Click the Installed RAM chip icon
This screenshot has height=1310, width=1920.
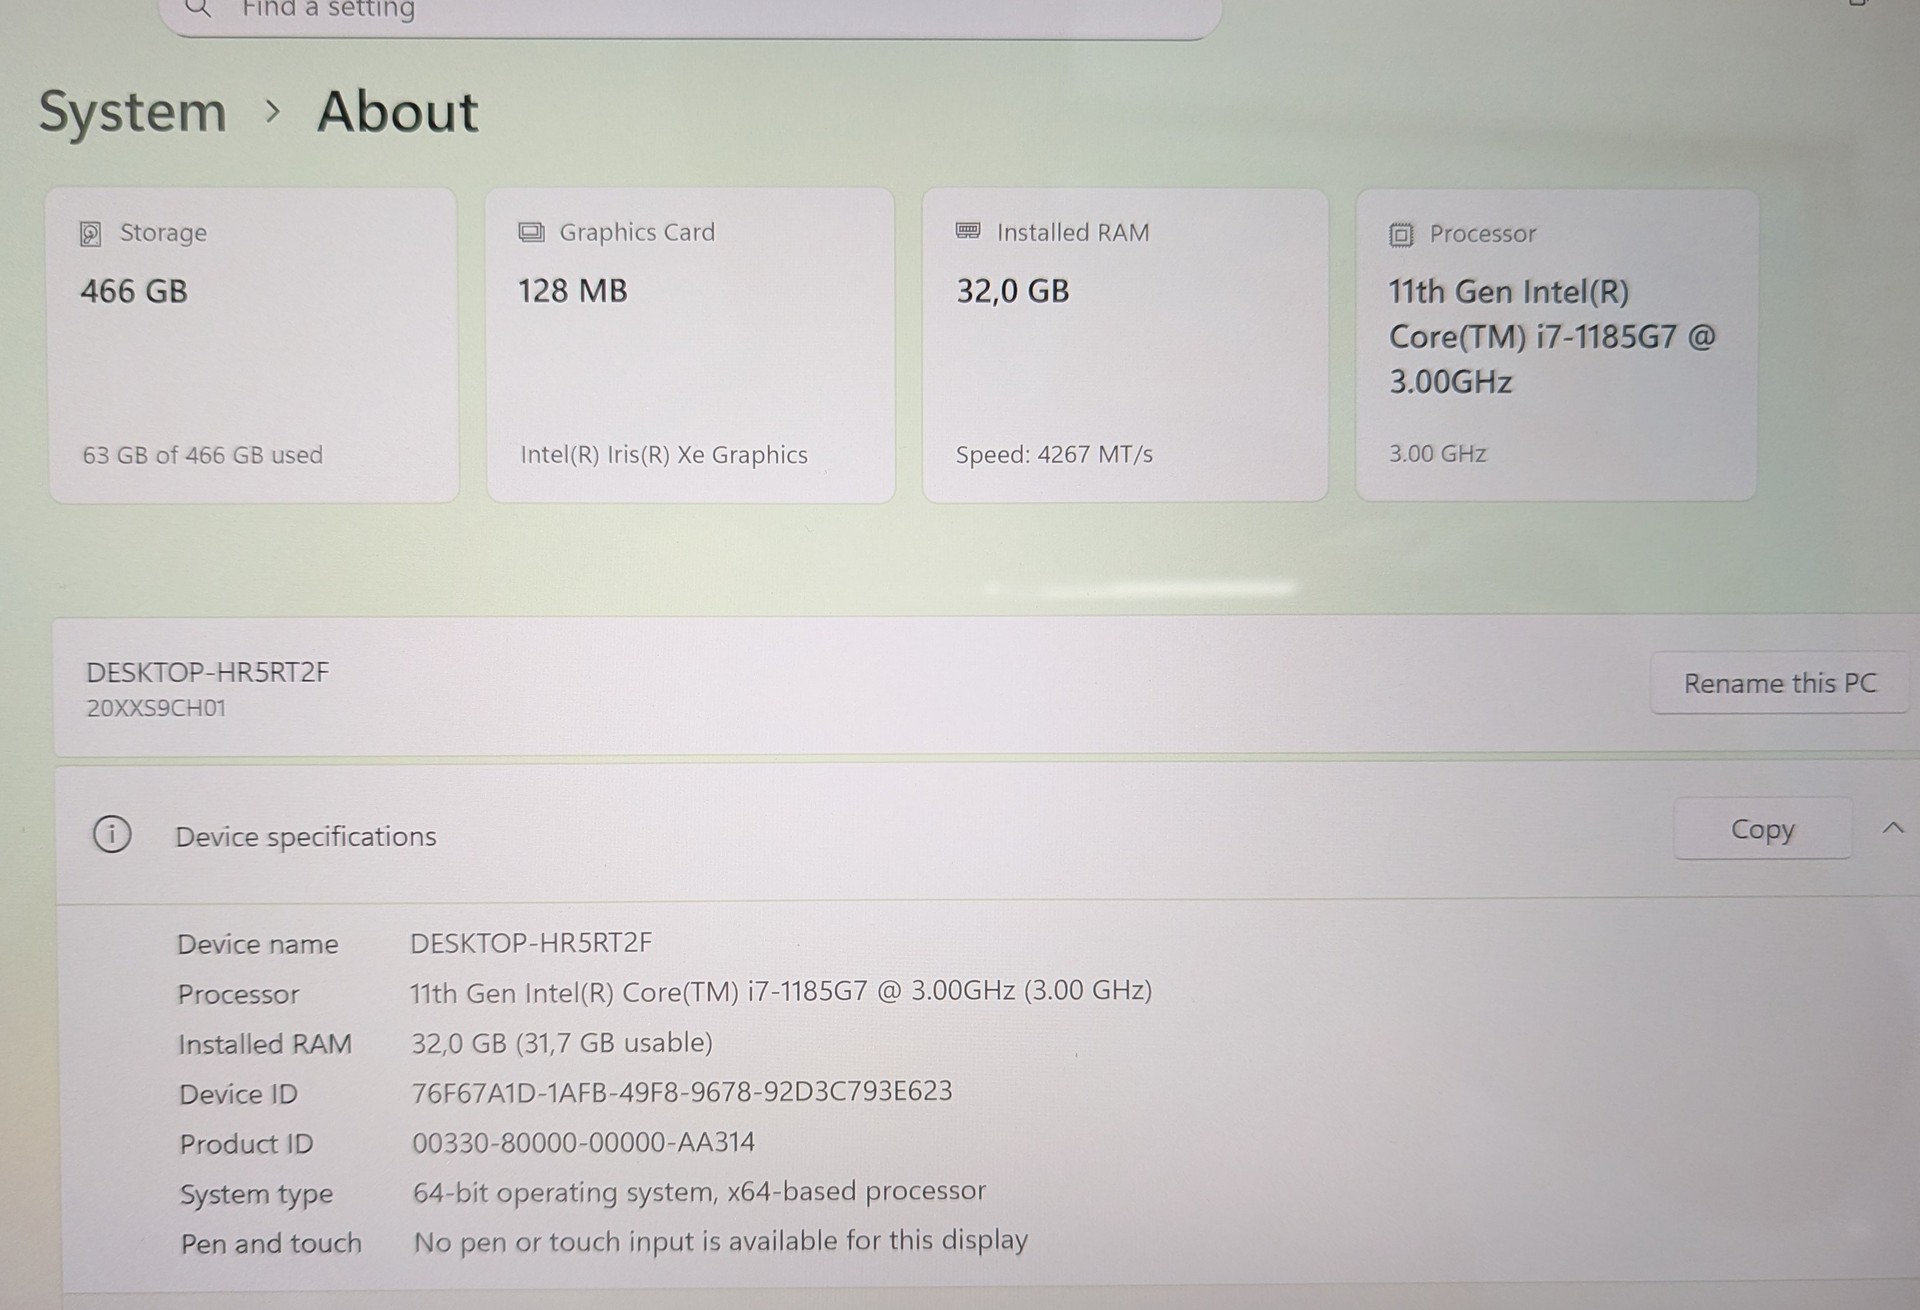tap(968, 232)
